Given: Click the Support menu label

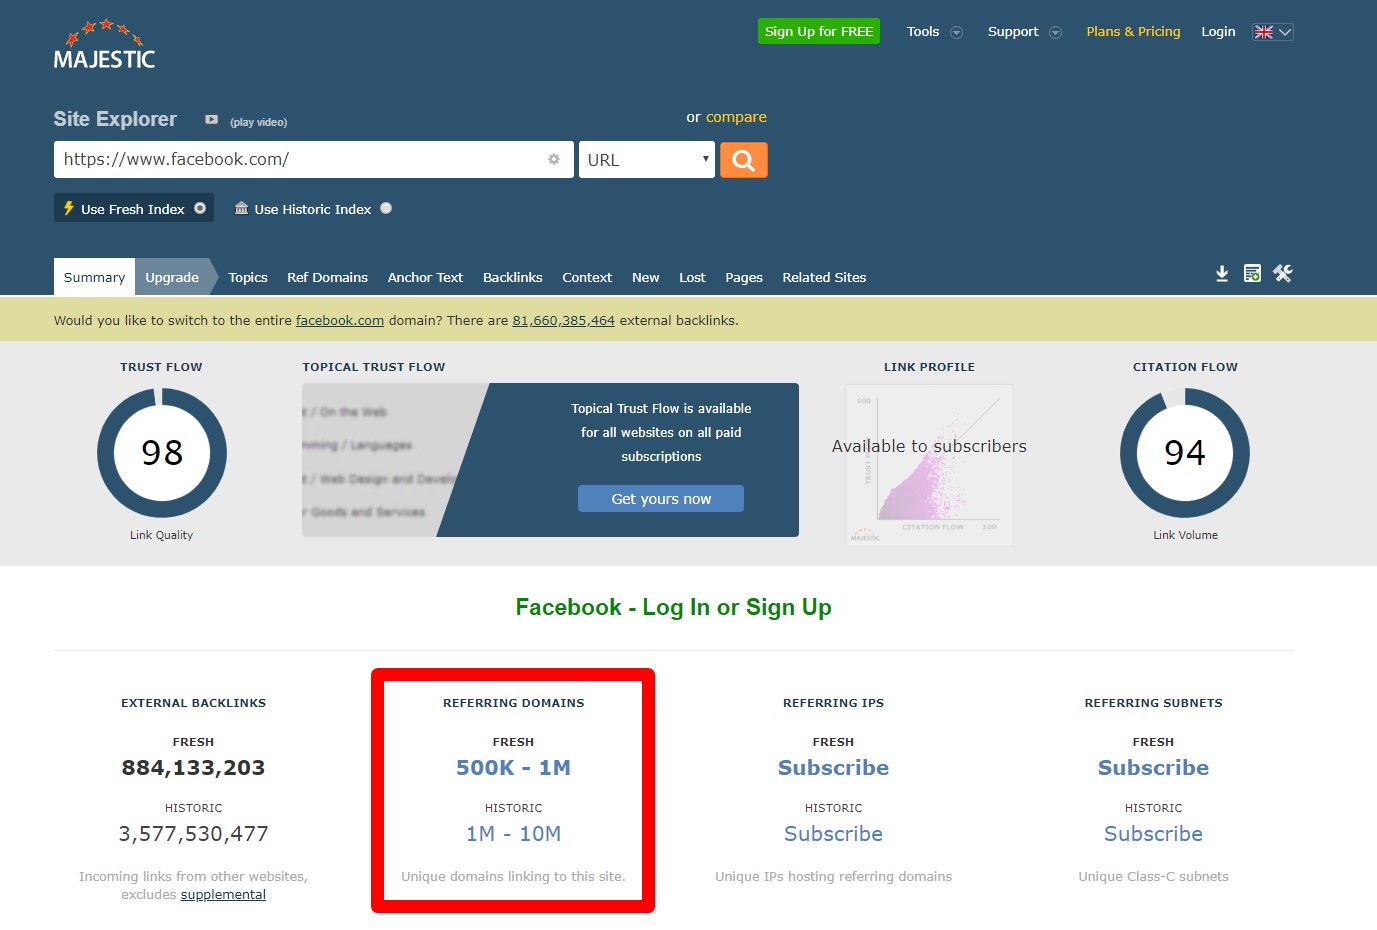Looking at the screenshot, I should [x=1013, y=31].
